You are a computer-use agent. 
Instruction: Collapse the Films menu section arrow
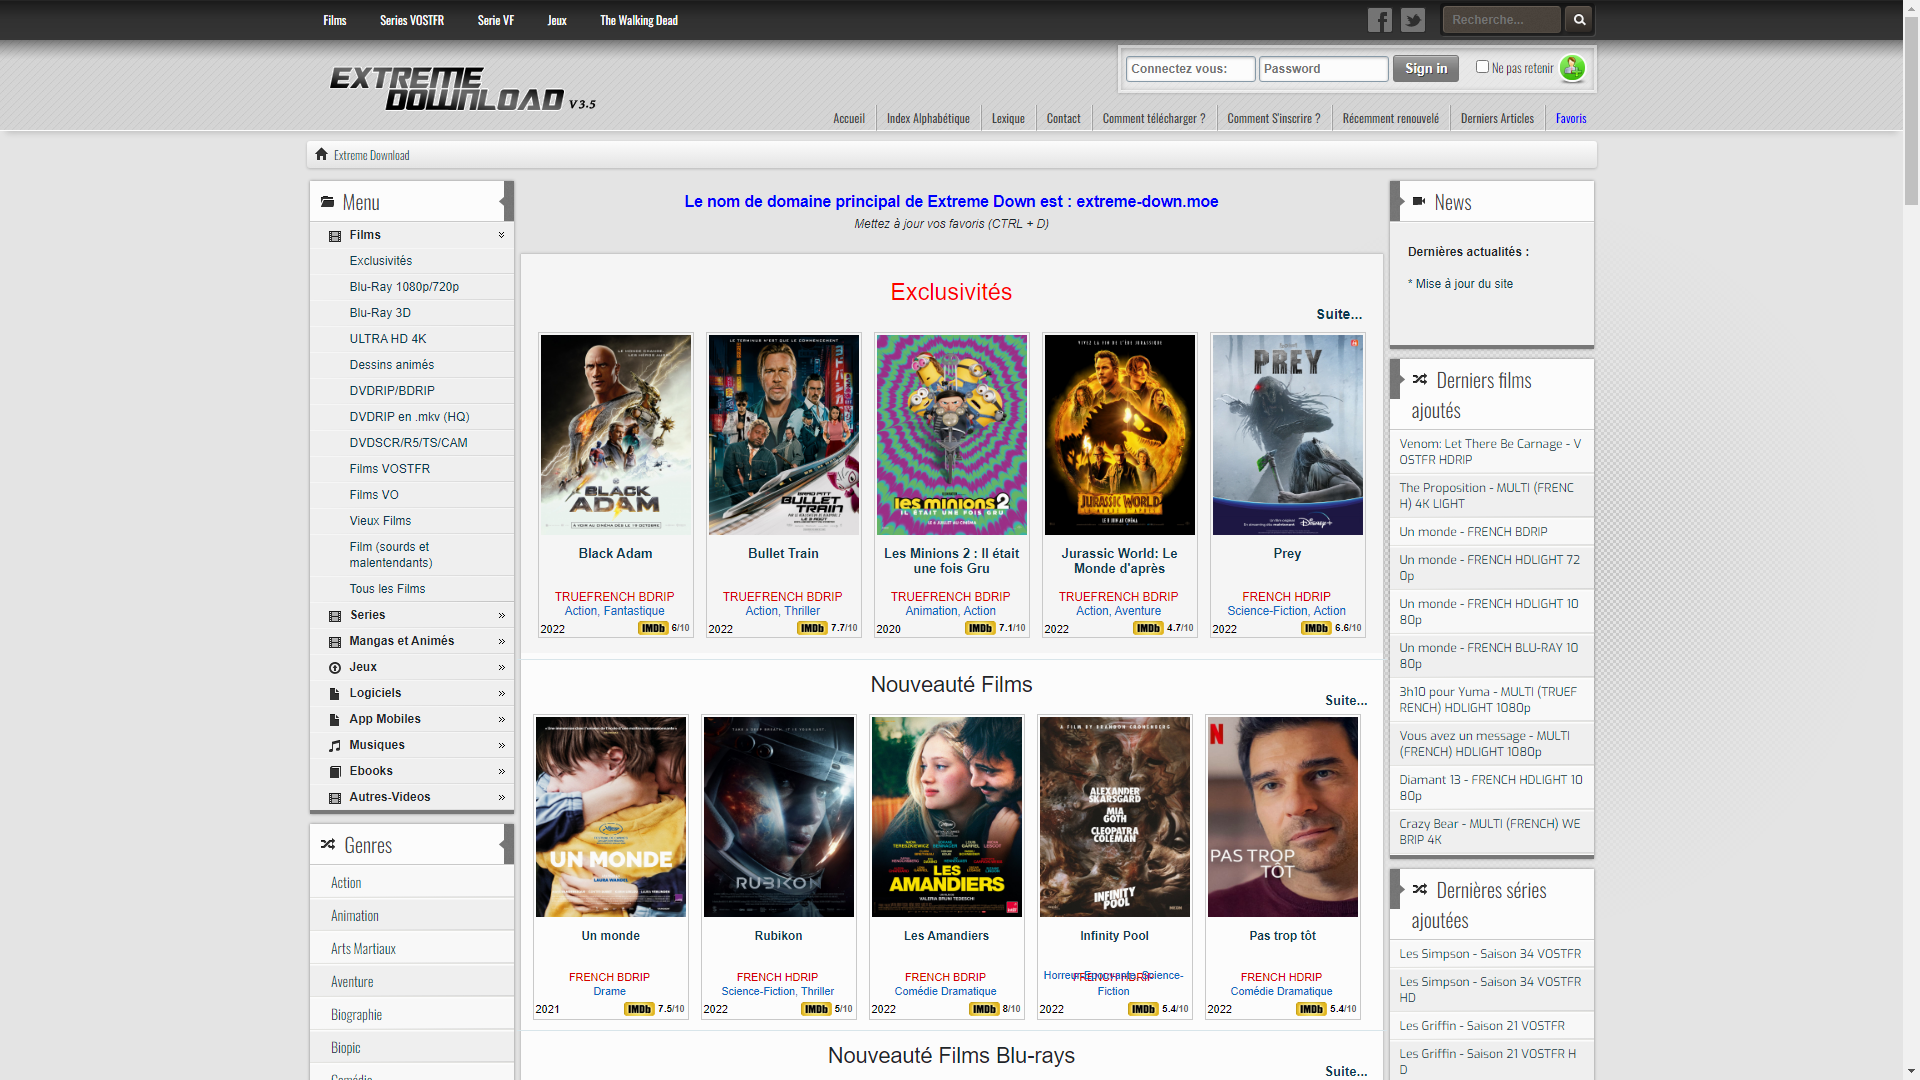coord(501,235)
